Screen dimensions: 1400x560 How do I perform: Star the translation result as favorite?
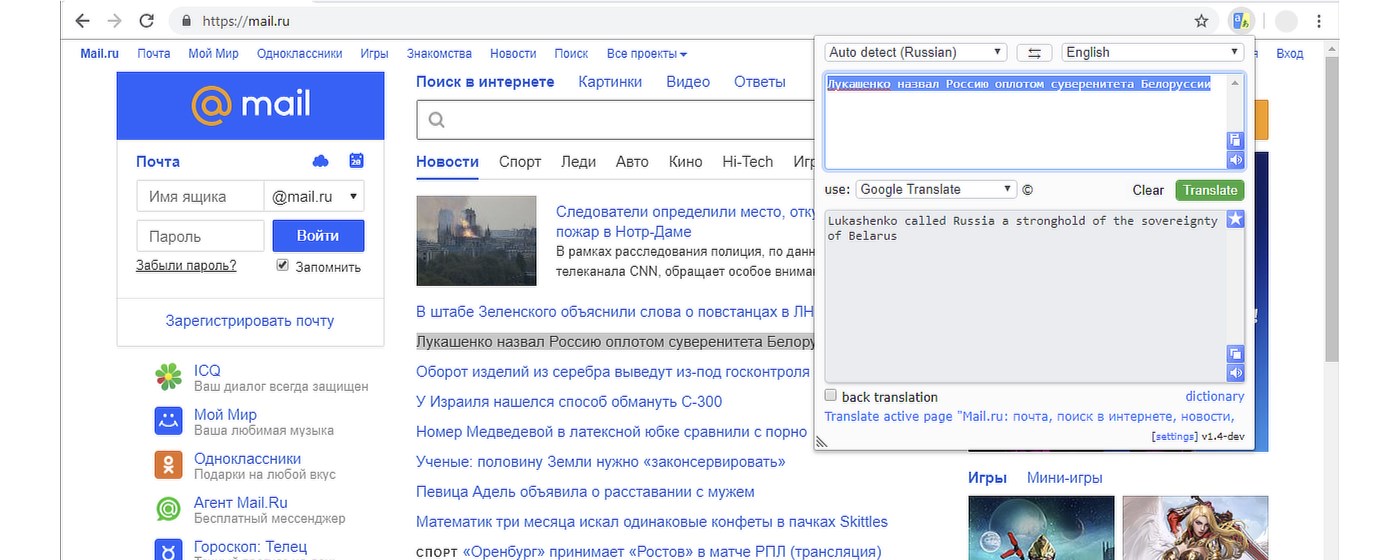[1235, 218]
